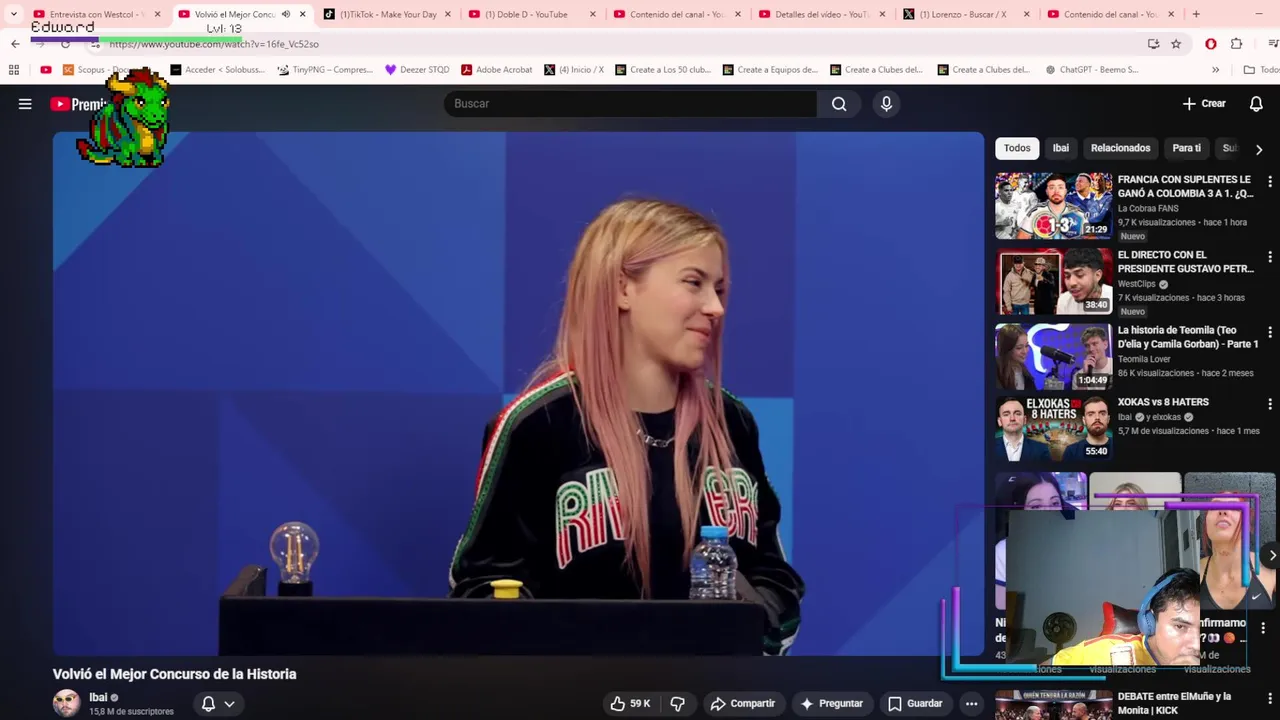Open FRANCIA CON SUPLENTES video thumbnail

tap(1053, 206)
